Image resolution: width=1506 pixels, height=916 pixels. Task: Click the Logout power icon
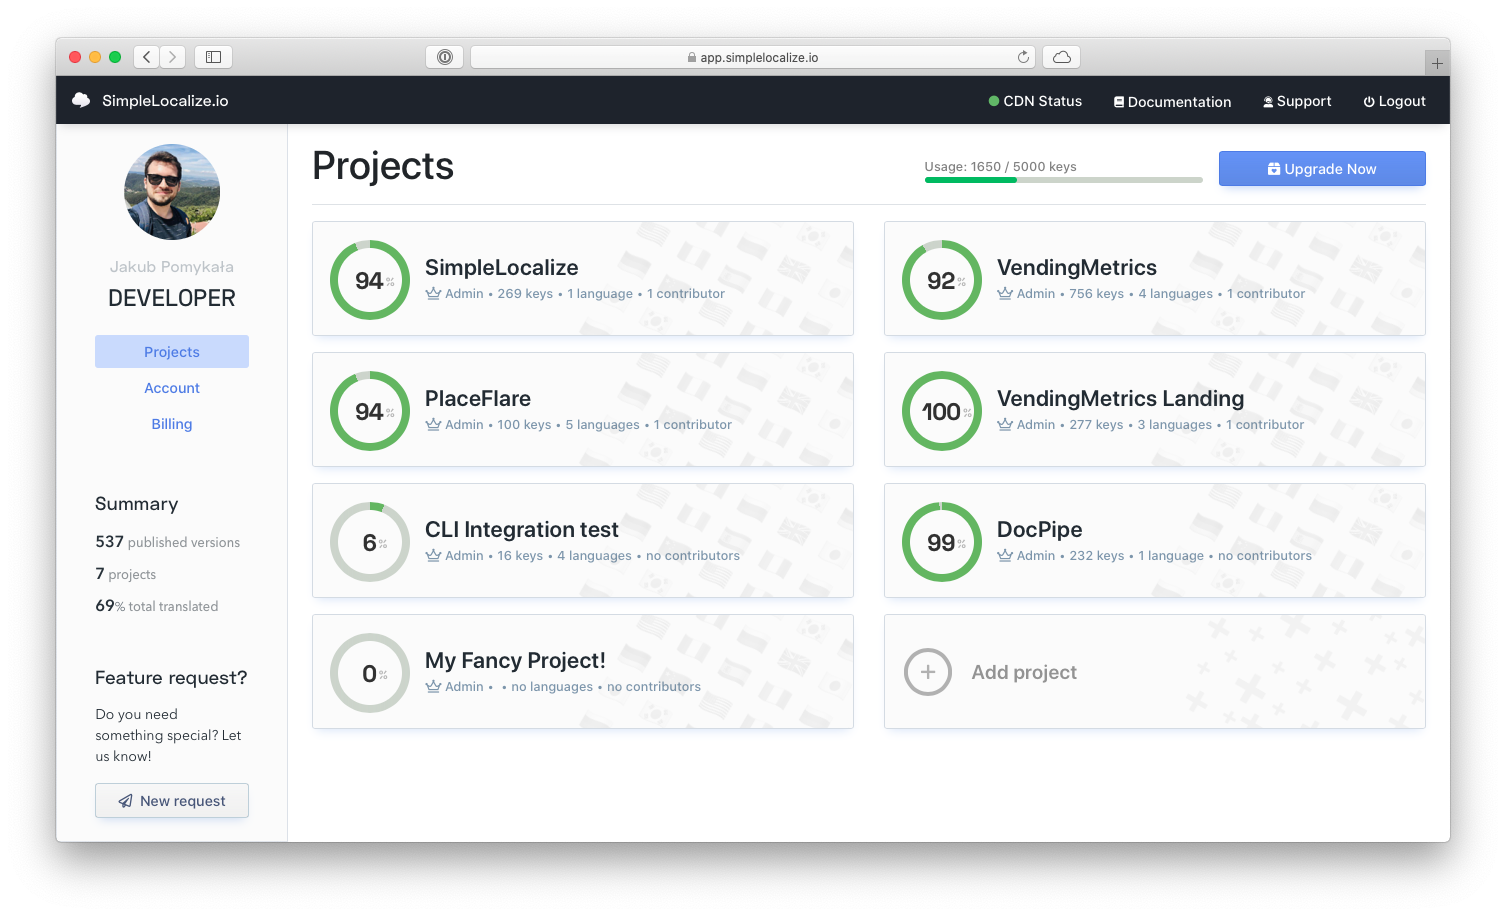click(1369, 102)
